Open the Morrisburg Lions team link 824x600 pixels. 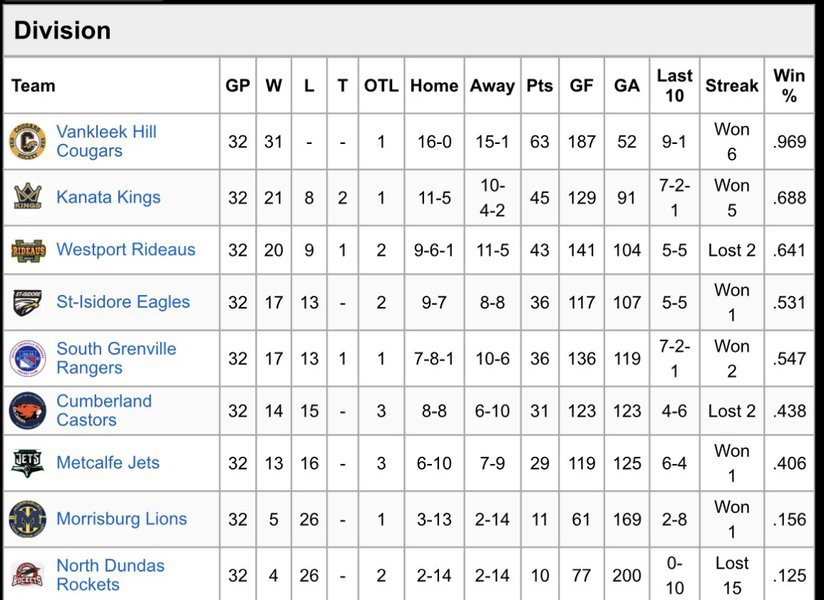pyautogui.click(x=122, y=519)
